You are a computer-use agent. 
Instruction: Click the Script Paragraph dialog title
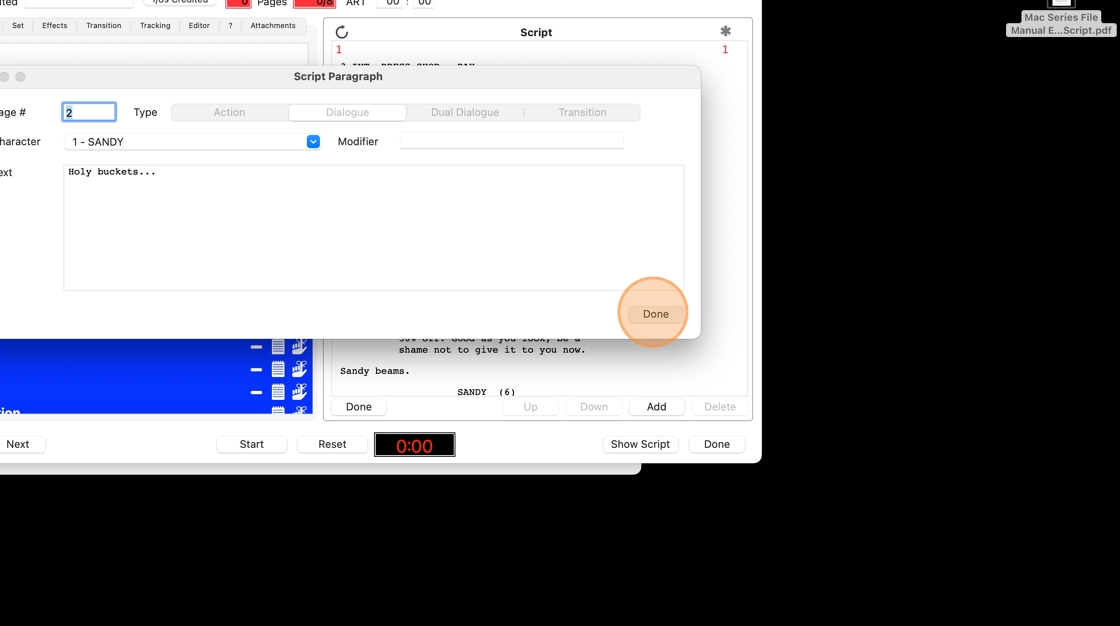pos(338,76)
